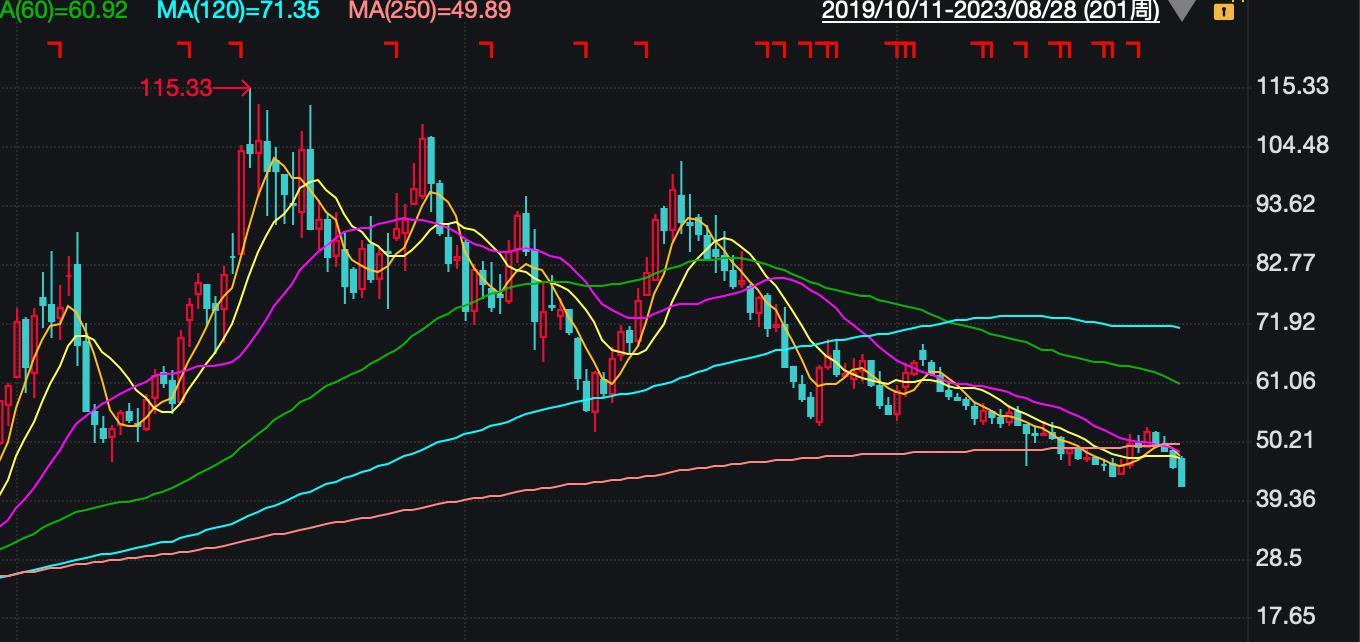Click the 50.21 price axis label
This screenshot has width=1360, height=642.
pos(1285,440)
